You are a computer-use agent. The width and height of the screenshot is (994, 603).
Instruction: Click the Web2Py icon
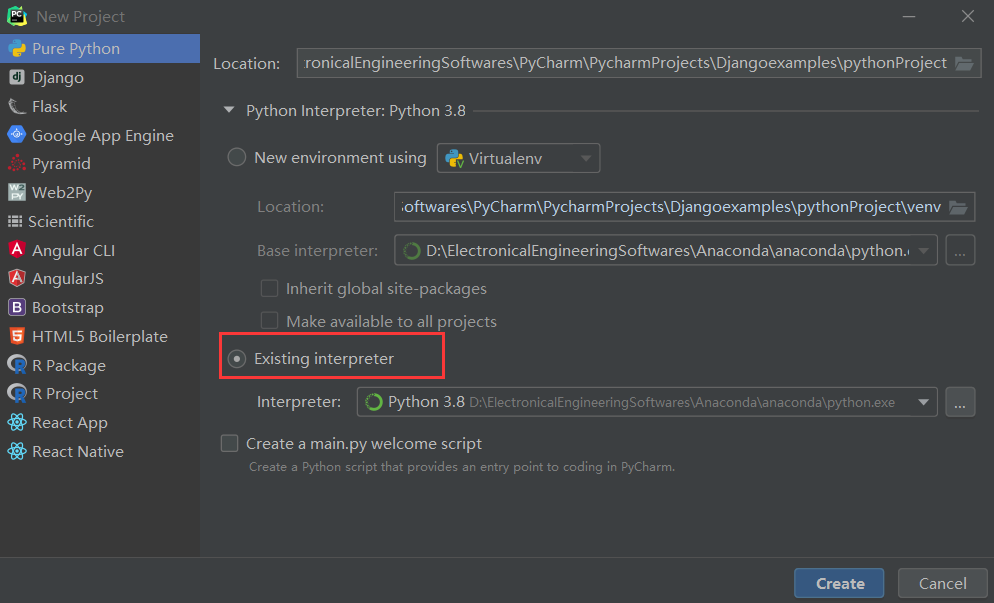16,191
